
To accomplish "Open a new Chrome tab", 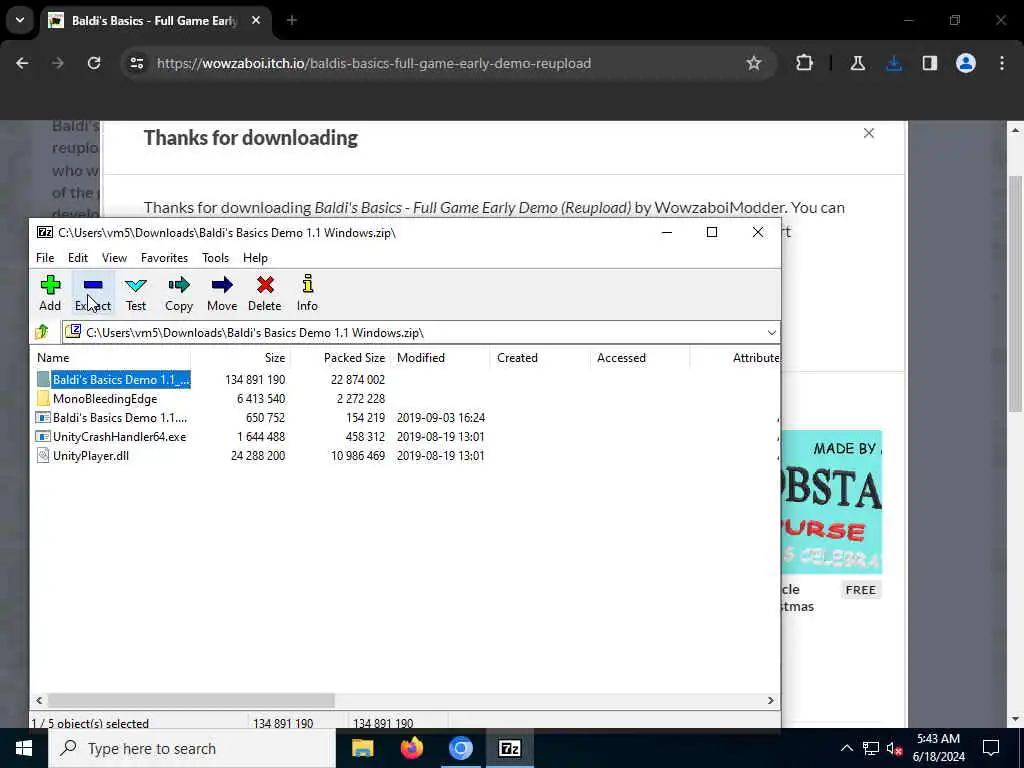I will coord(292,20).
